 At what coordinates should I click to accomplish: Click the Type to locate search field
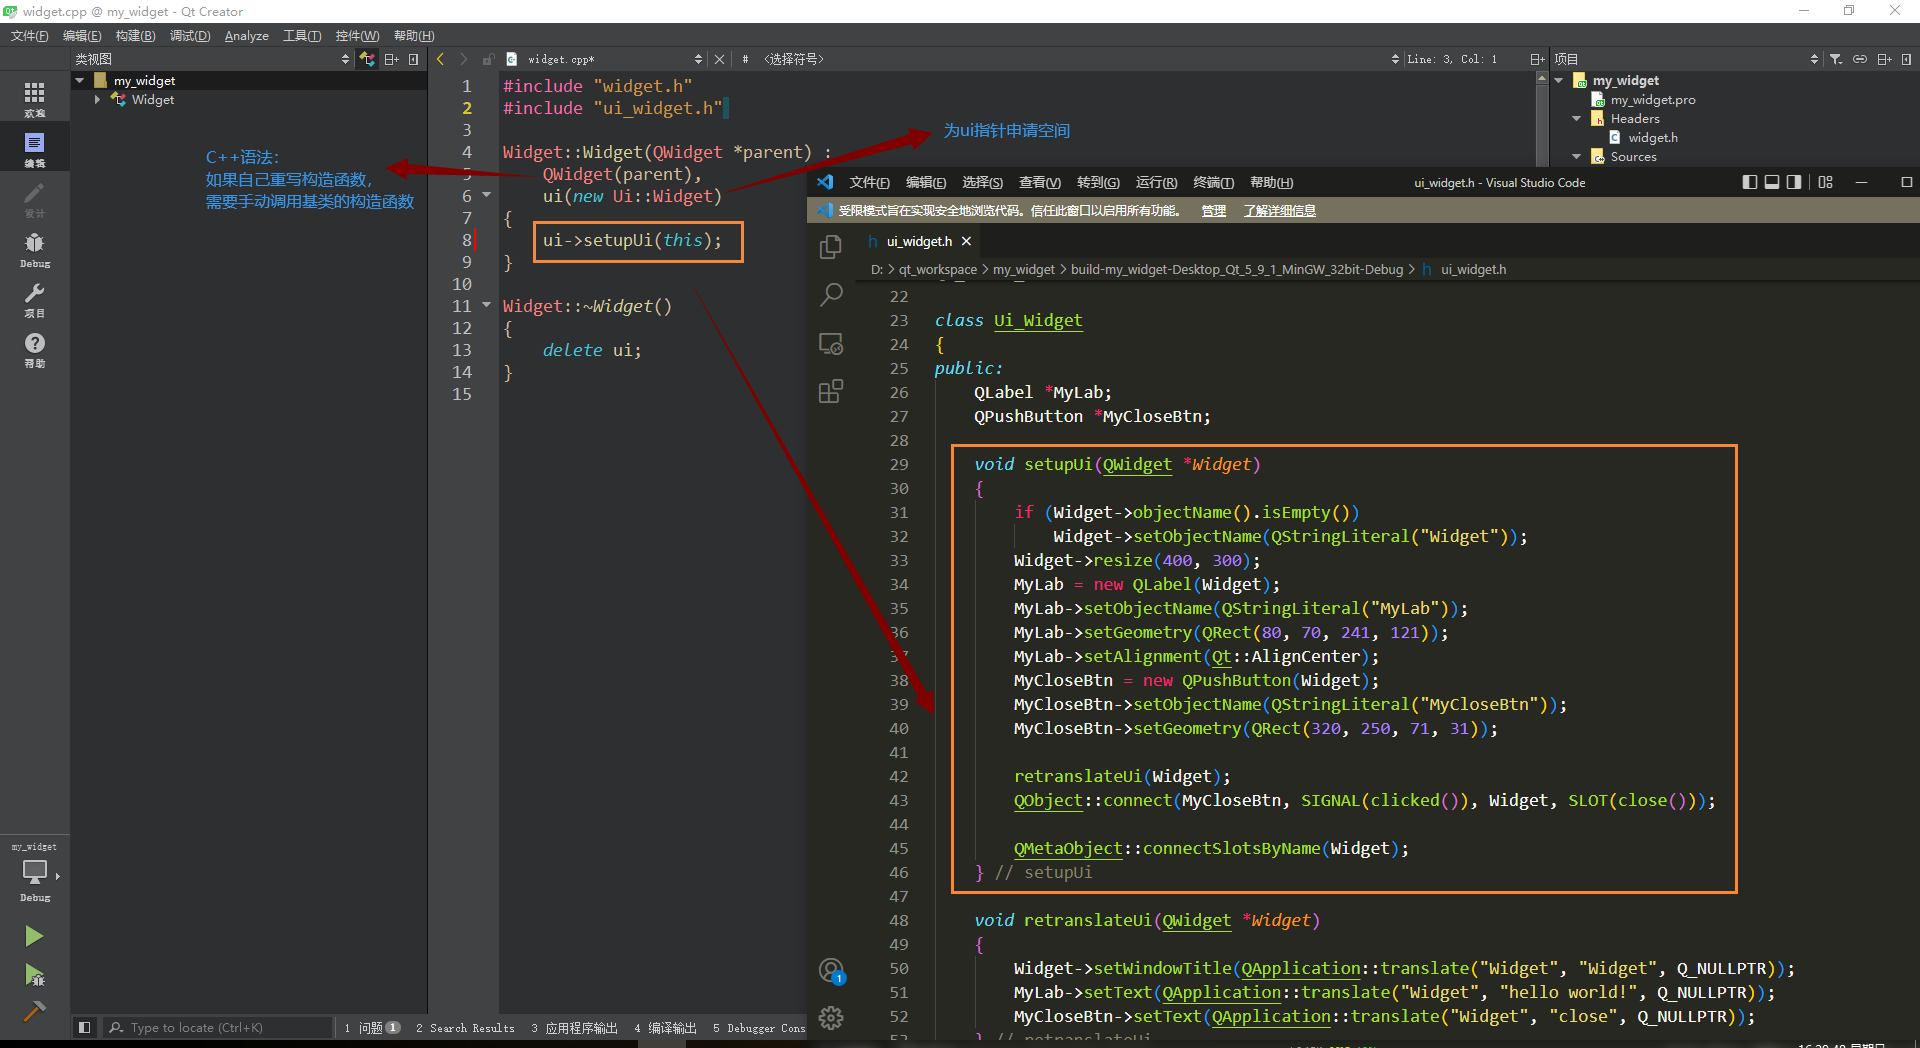point(220,1027)
